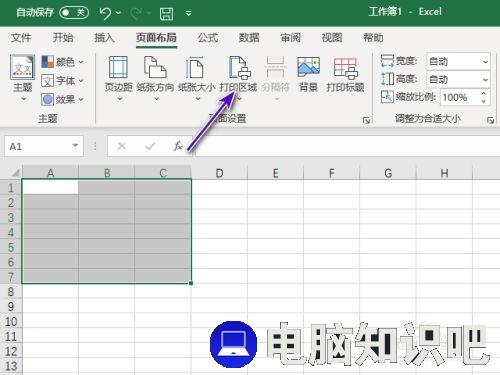The width and height of the screenshot is (500, 375).
Task: Click cell D3
Action: (x=219, y=217)
